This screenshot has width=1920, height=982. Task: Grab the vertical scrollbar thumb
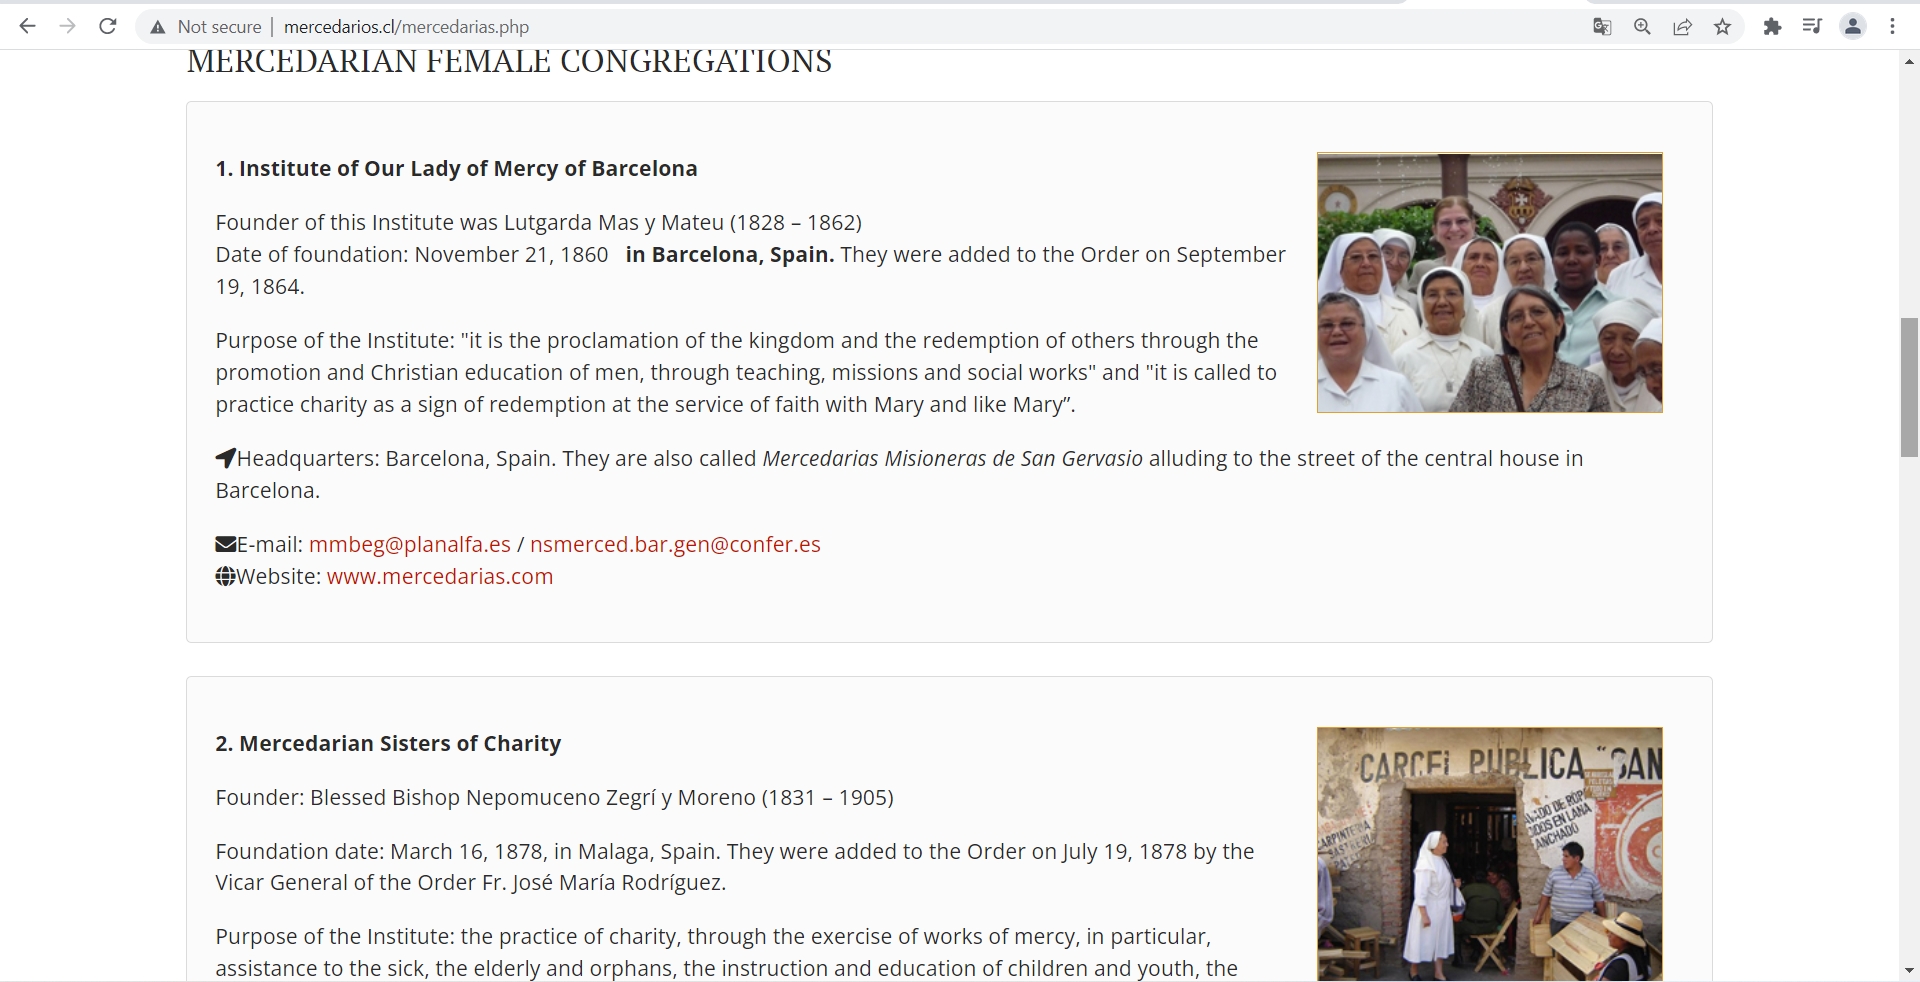[x=1909, y=387]
